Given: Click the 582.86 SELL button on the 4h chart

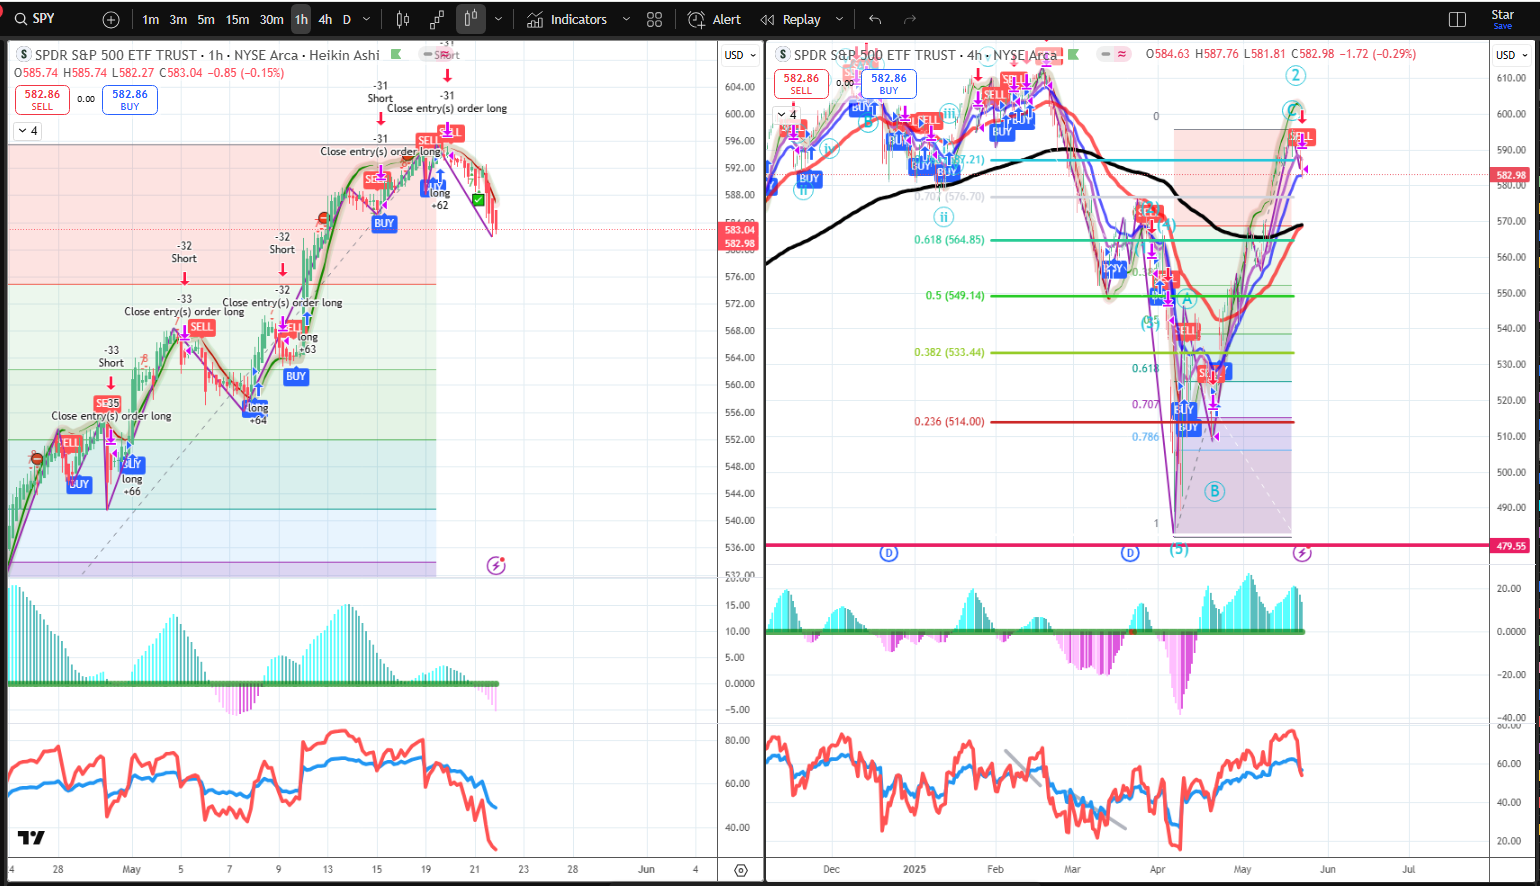Looking at the screenshot, I should (x=801, y=83).
